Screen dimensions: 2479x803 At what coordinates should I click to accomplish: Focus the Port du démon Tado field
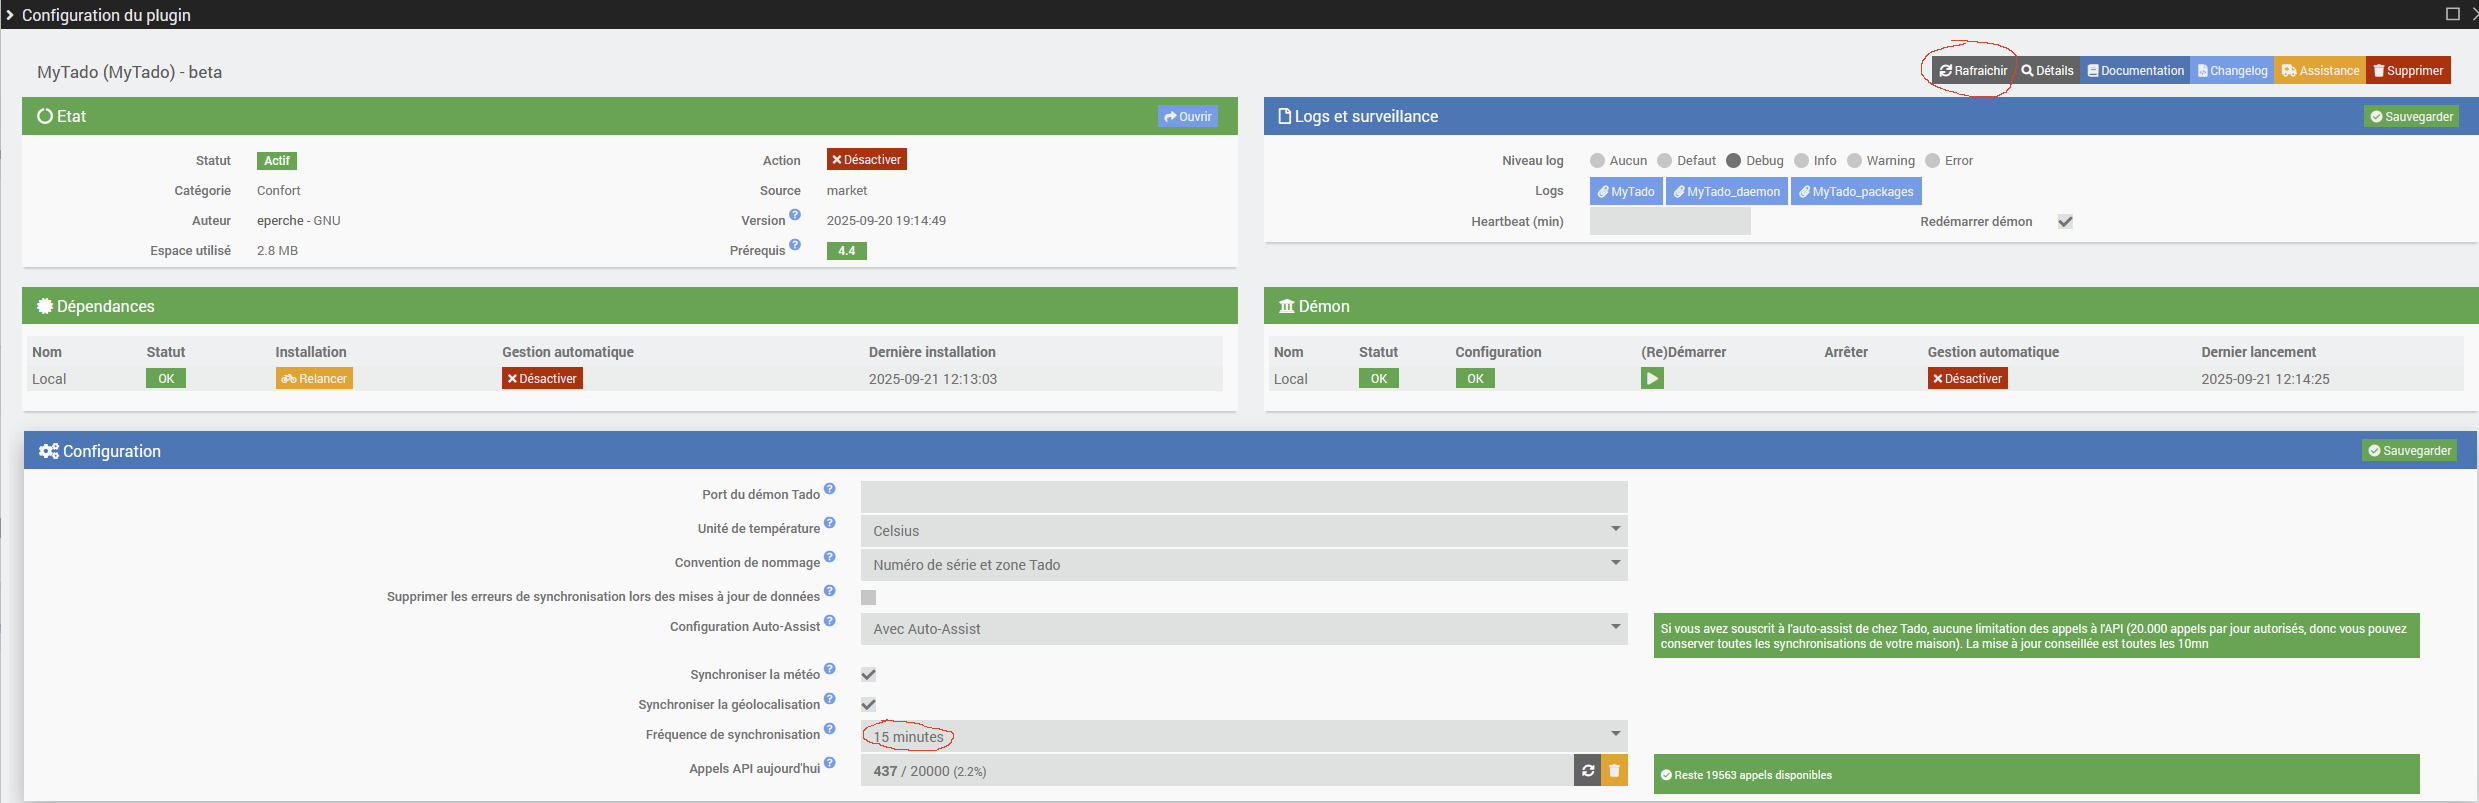pyautogui.click(x=1244, y=497)
